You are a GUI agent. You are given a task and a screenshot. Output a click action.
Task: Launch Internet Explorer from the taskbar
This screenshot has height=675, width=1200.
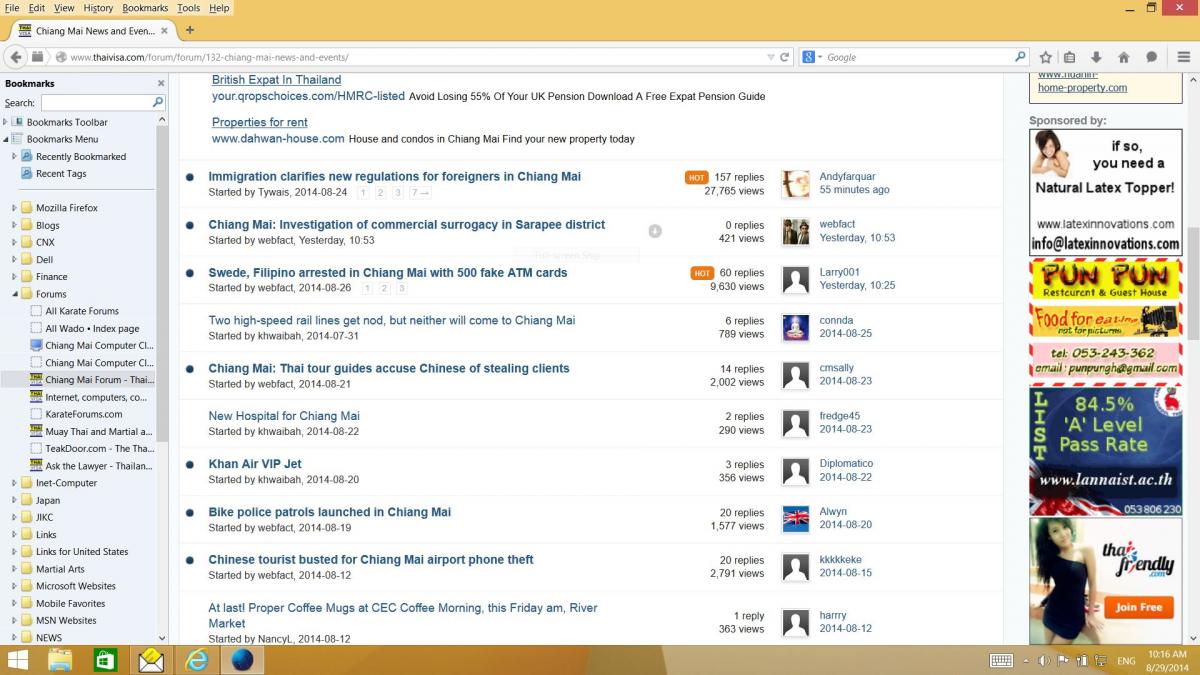[x=197, y=660]
